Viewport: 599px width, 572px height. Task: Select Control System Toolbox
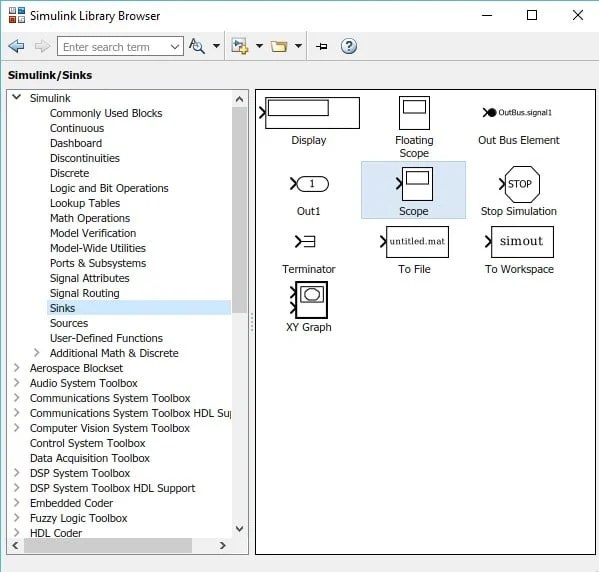pyautogui.click(x=87, y=443)
